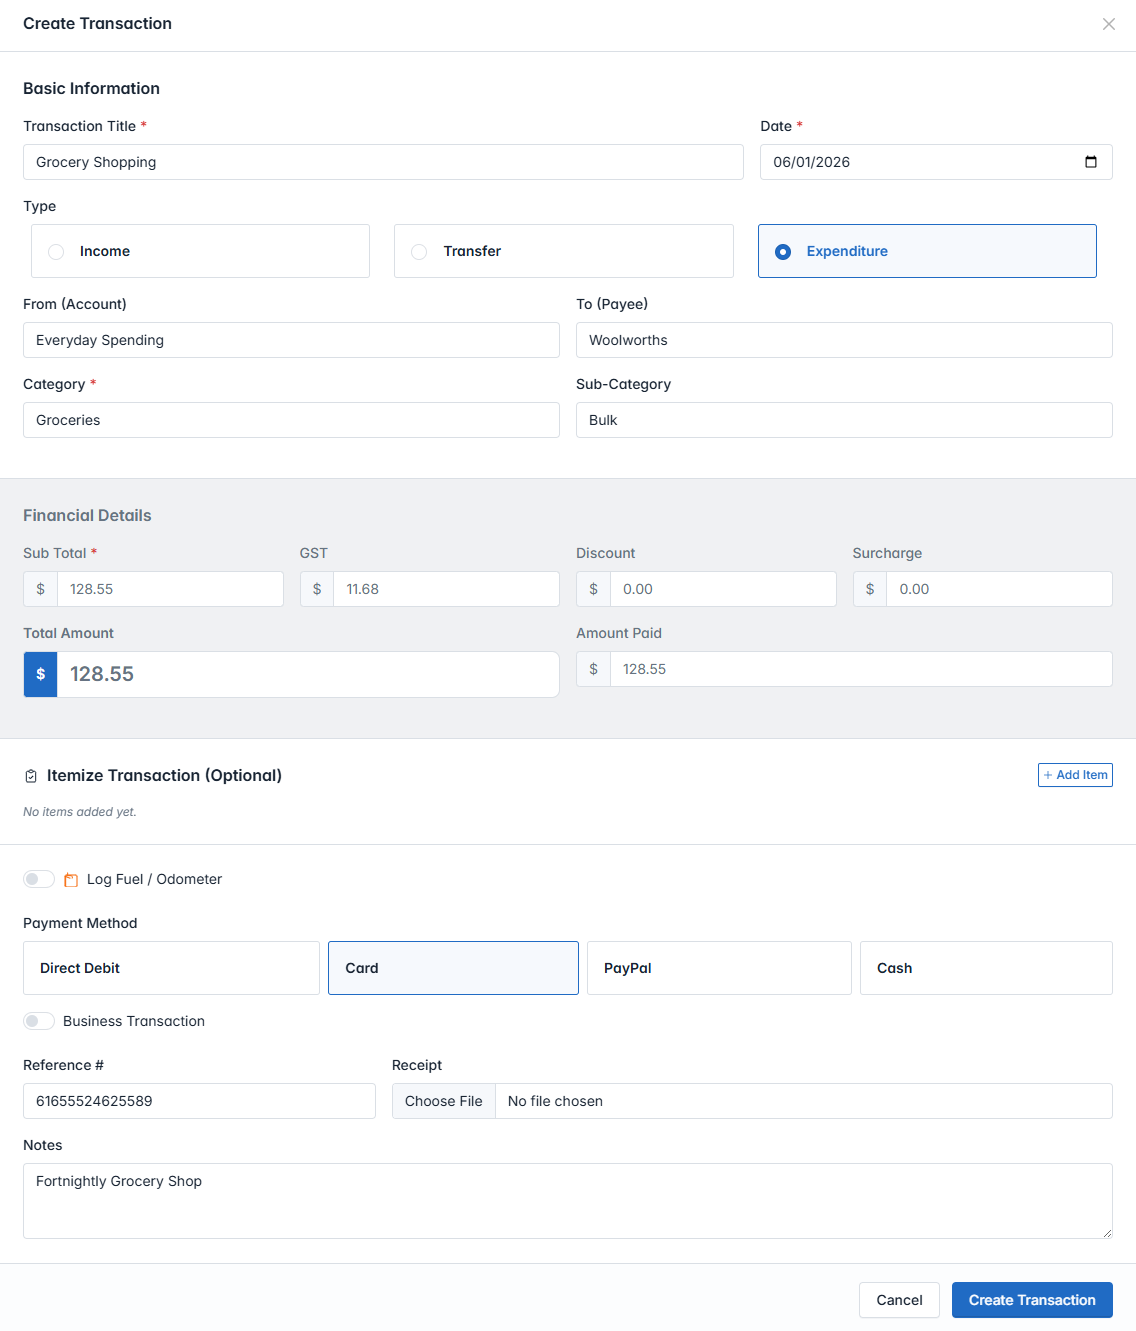Click the Choose File button for Receipt
The width and height of the screenshot is (1136, 1331).
point(444,1101)
